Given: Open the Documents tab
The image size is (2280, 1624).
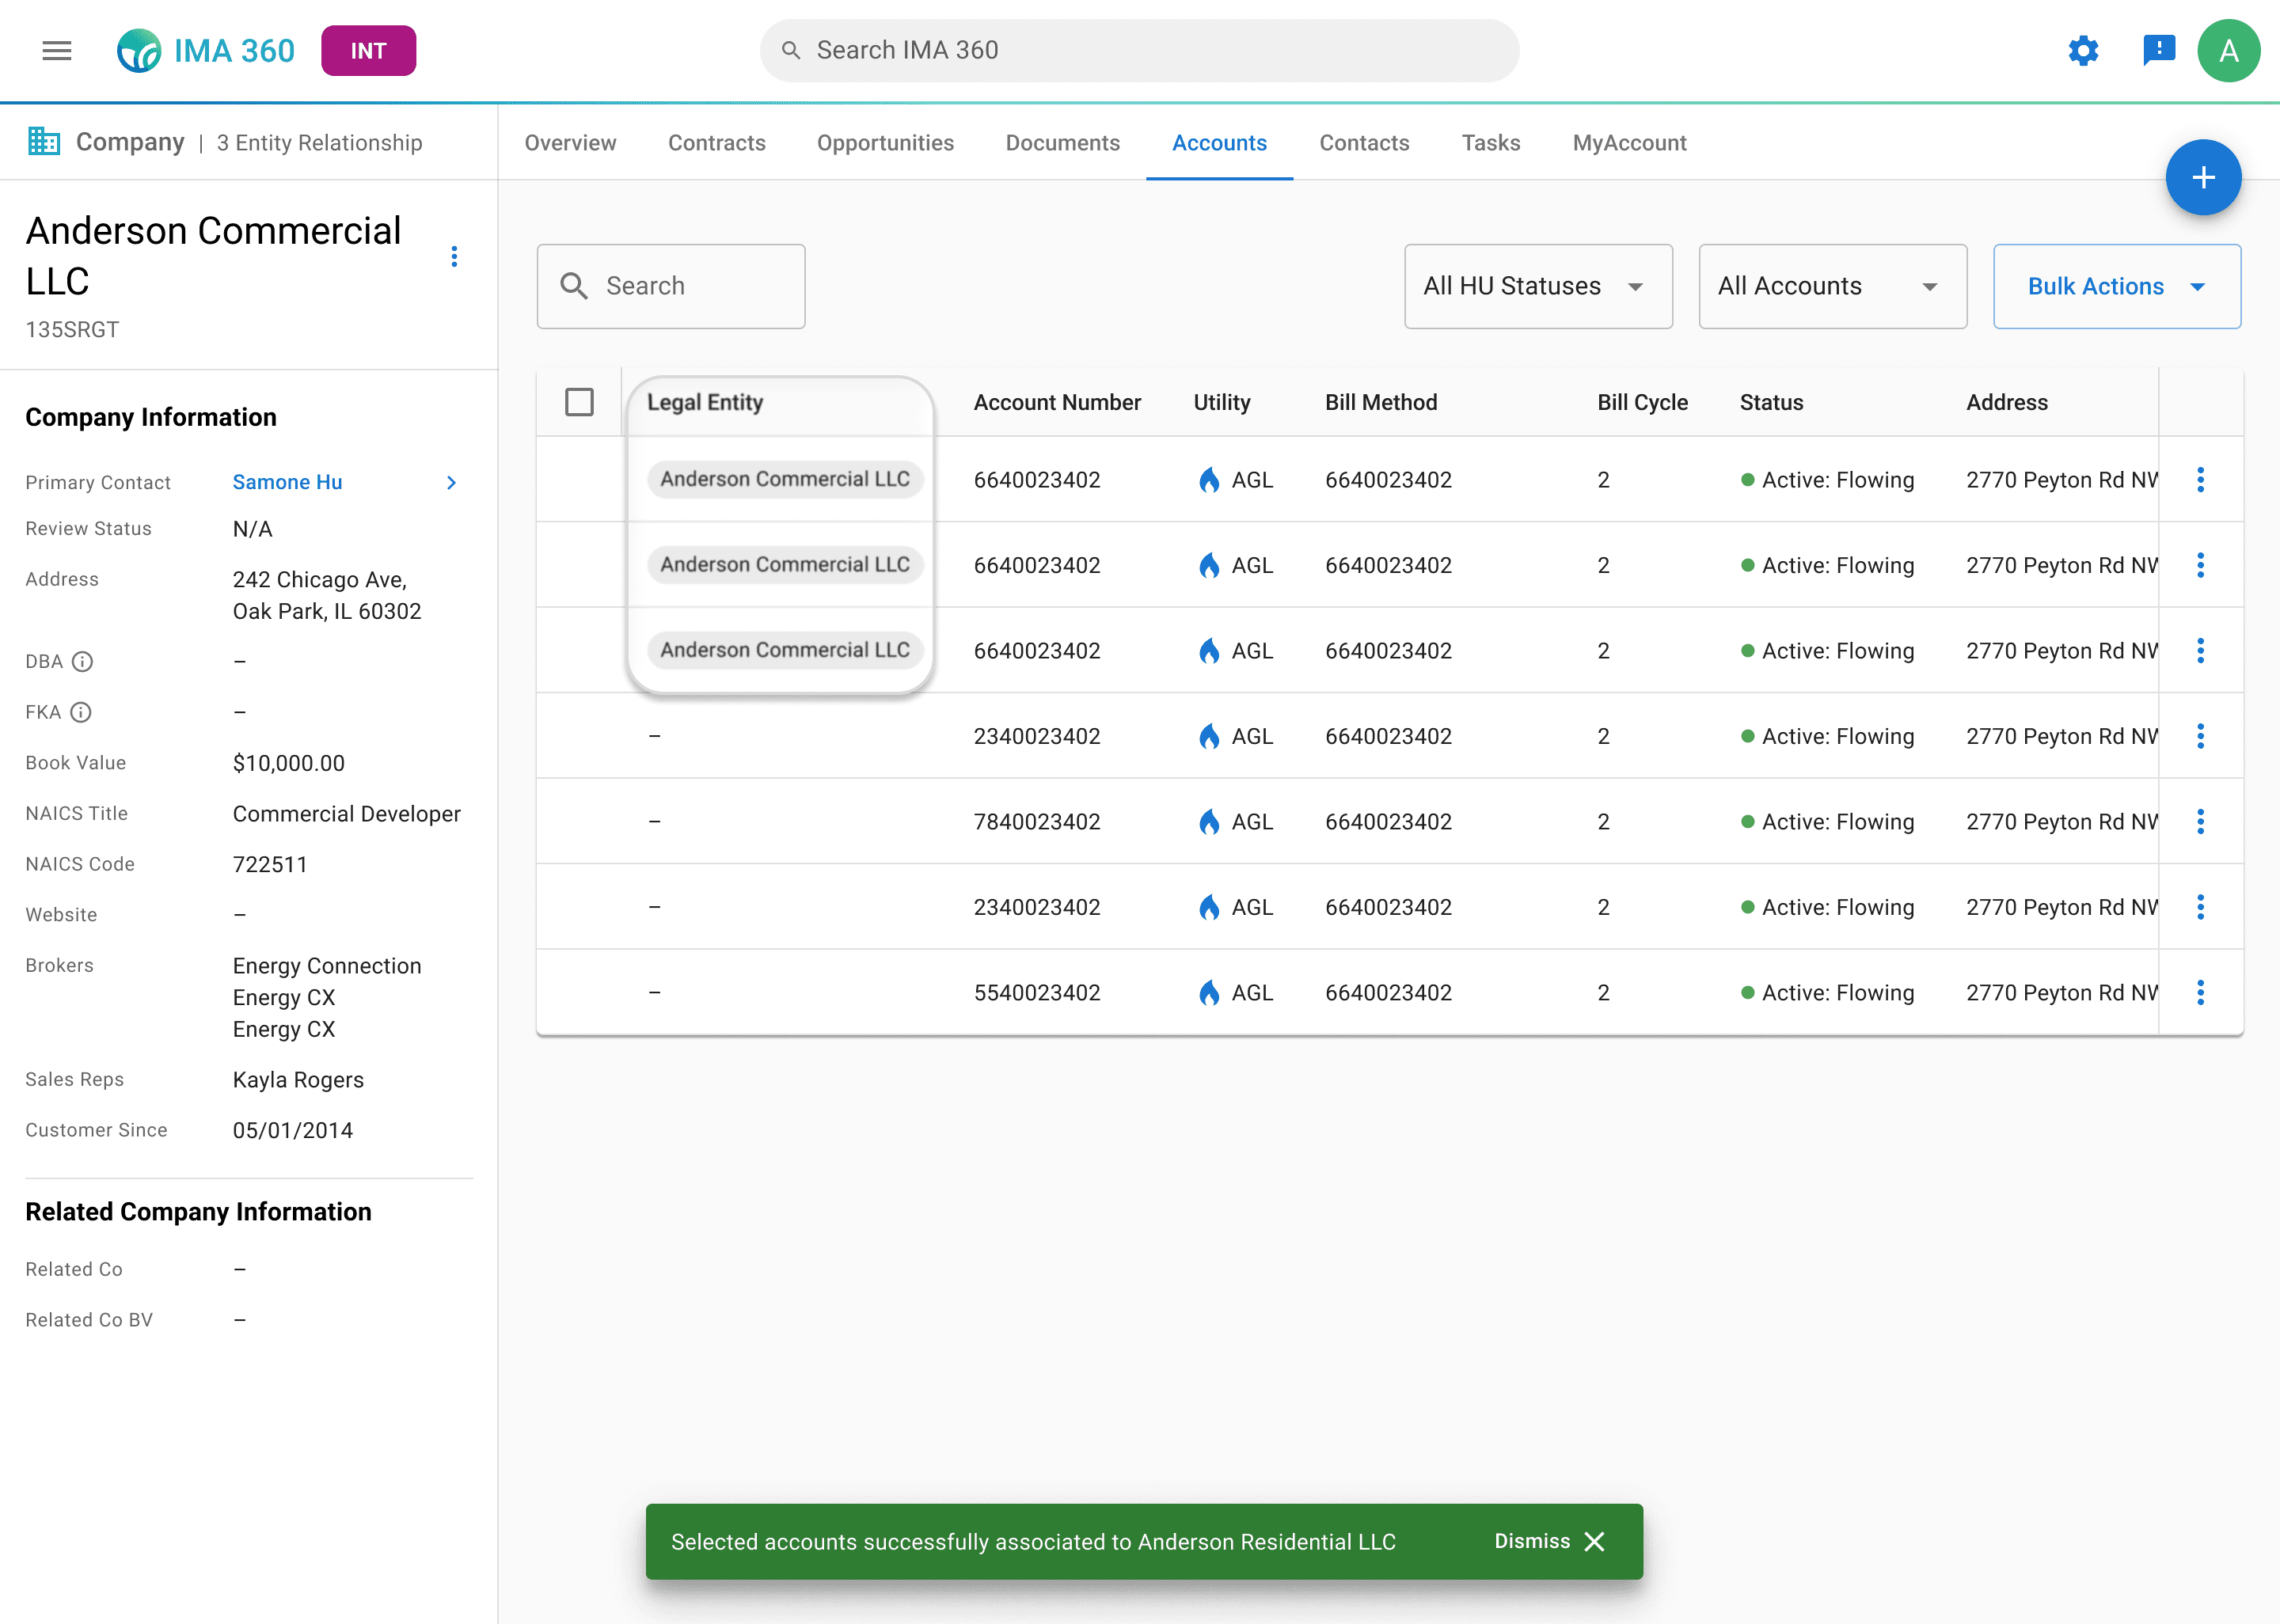Looking at the screenshot, I should click(x=1062, y=143).
